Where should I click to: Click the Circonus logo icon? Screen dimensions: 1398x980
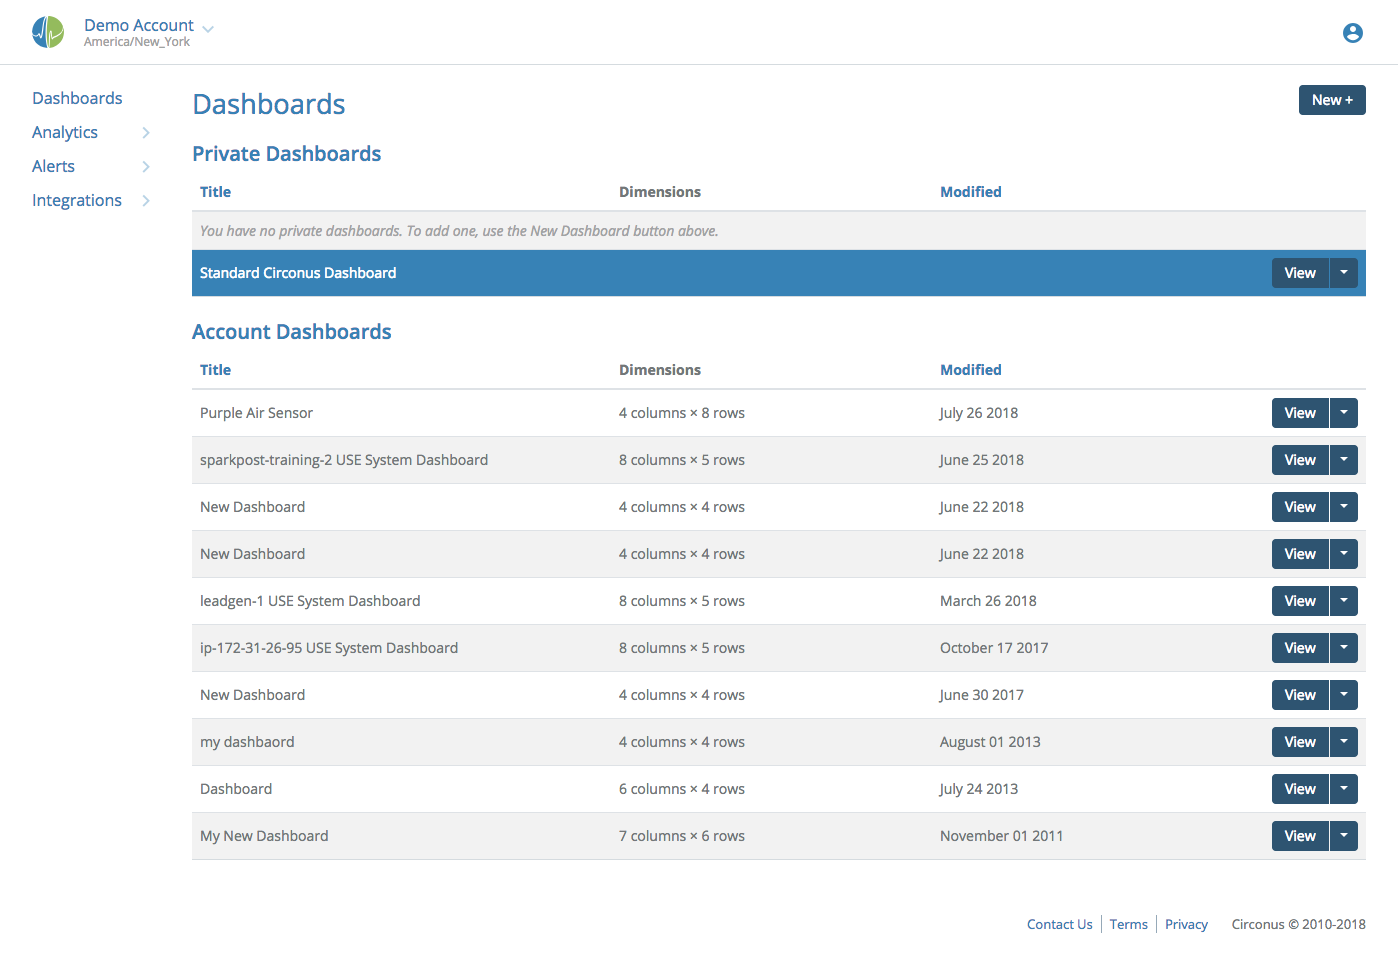(47, 31)
